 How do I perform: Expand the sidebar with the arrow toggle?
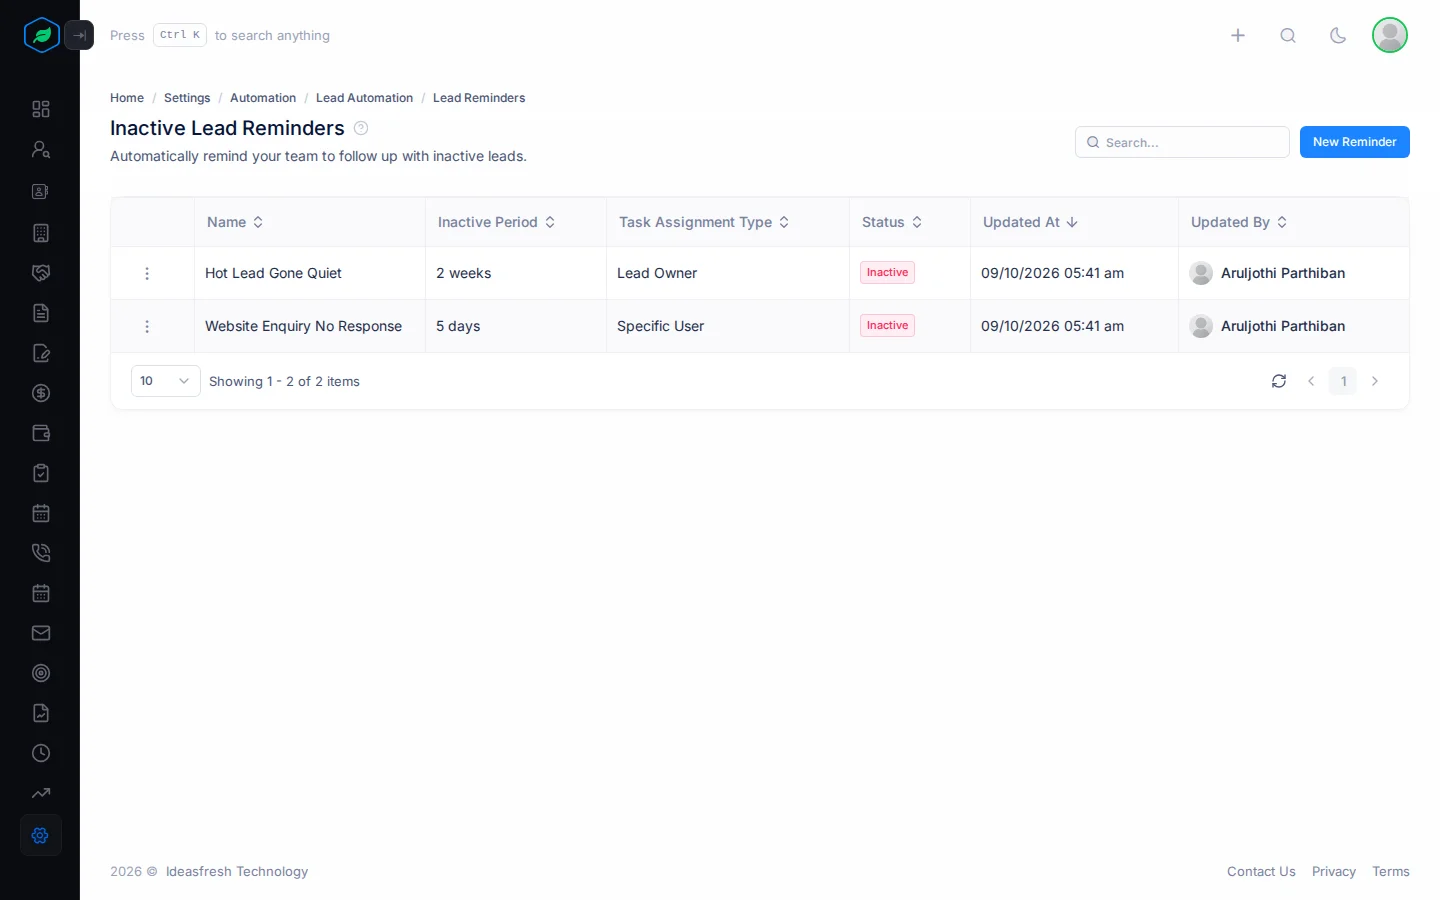click(x=79, y=35)
